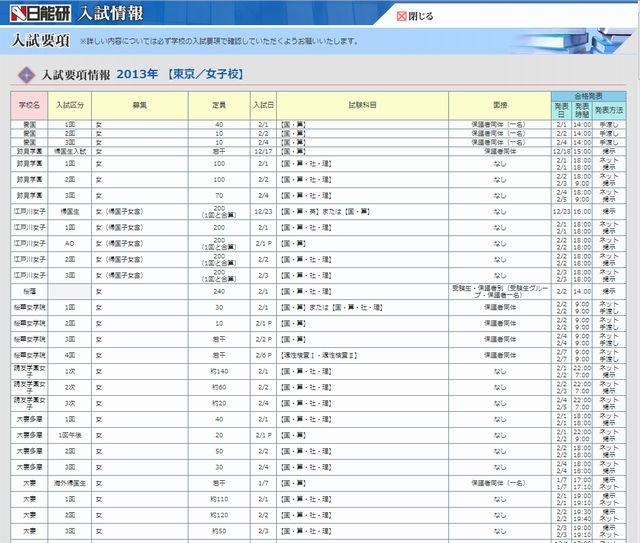Click the pink 学校名 column header
The height and width of the screenshot is (543, 640).
[x=30, y=104]
